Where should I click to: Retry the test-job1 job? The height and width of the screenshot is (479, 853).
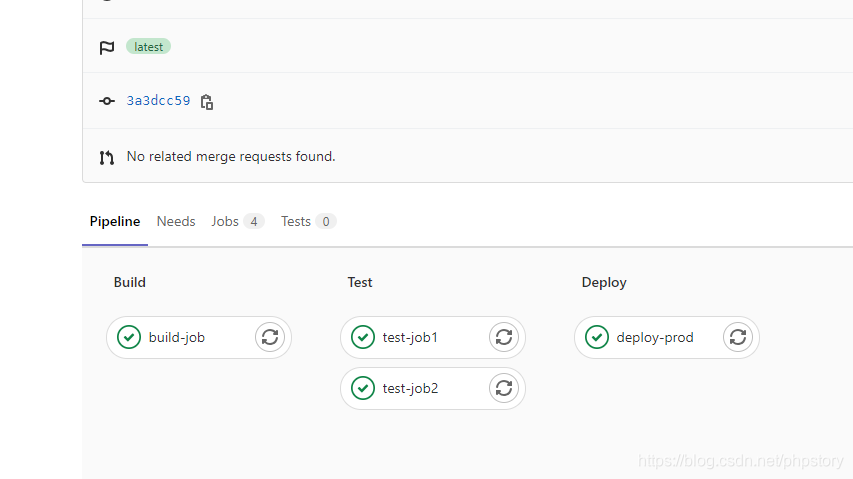point(504,337)
